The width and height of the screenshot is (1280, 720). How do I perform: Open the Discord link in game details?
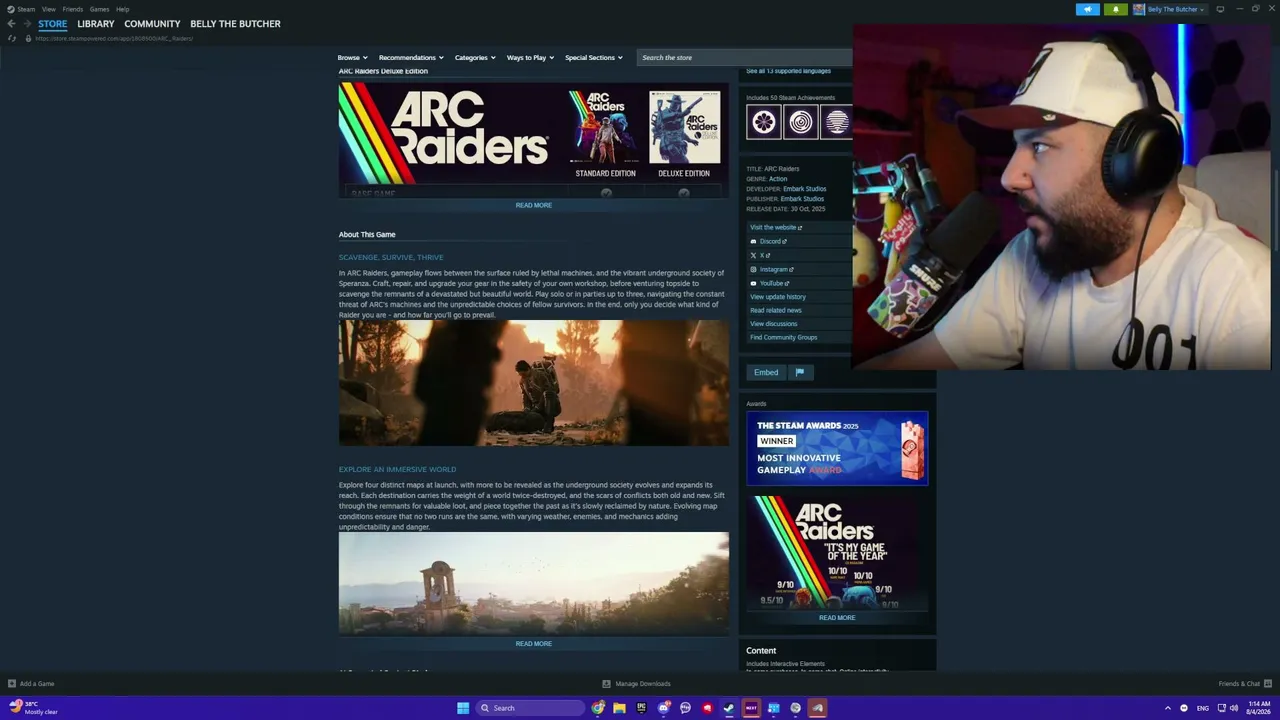point(768,241)
